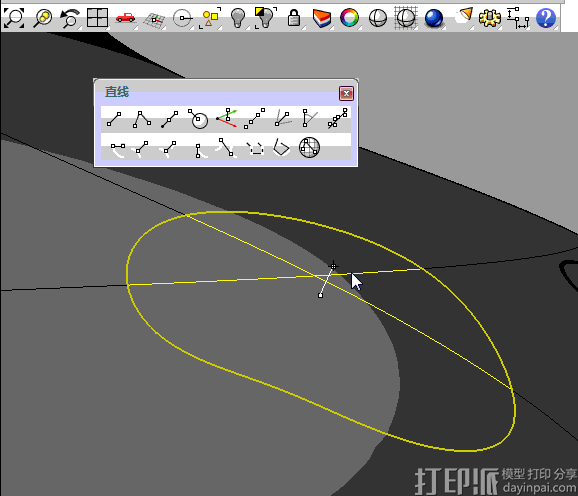The height and width of the screenshot is (496, 578).
Task: Click the red car icon
Action: 125,18
